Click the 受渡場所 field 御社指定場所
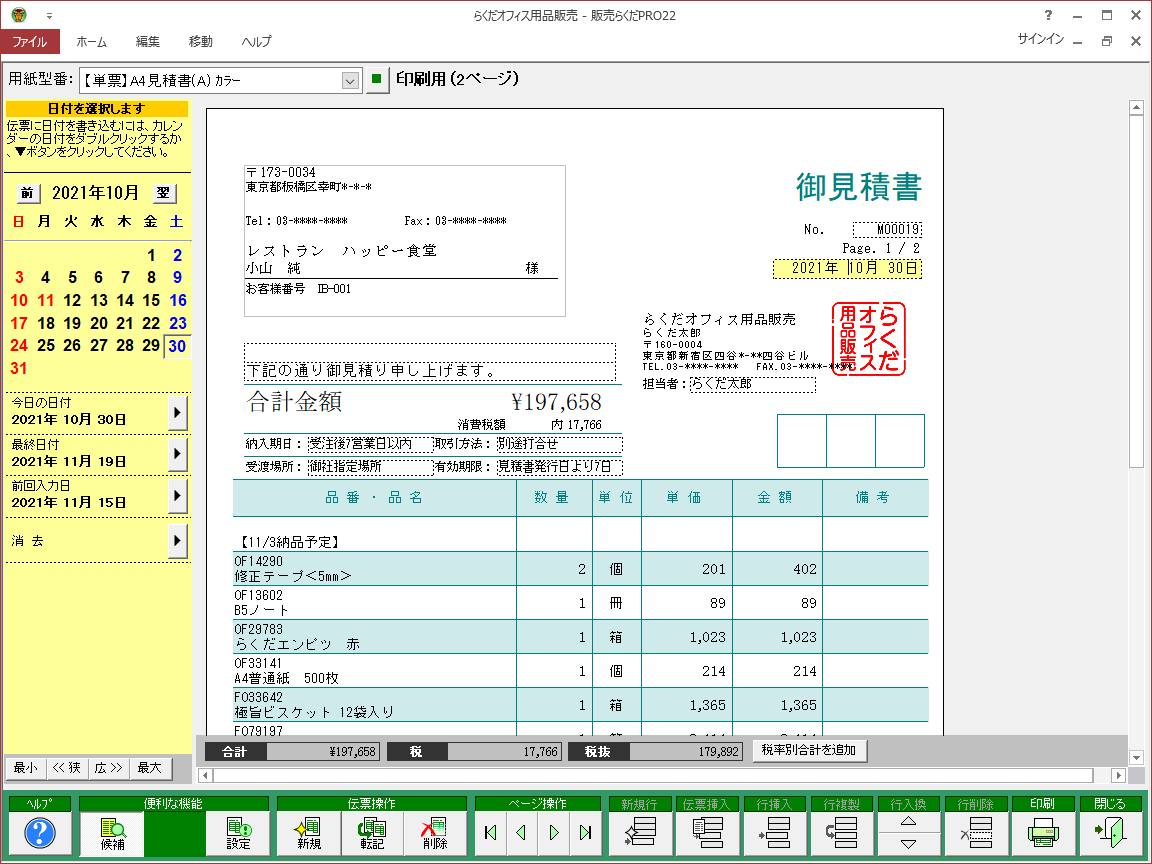Image resolution: width=1152 pixels, height=864 pixels. (370, 467)
